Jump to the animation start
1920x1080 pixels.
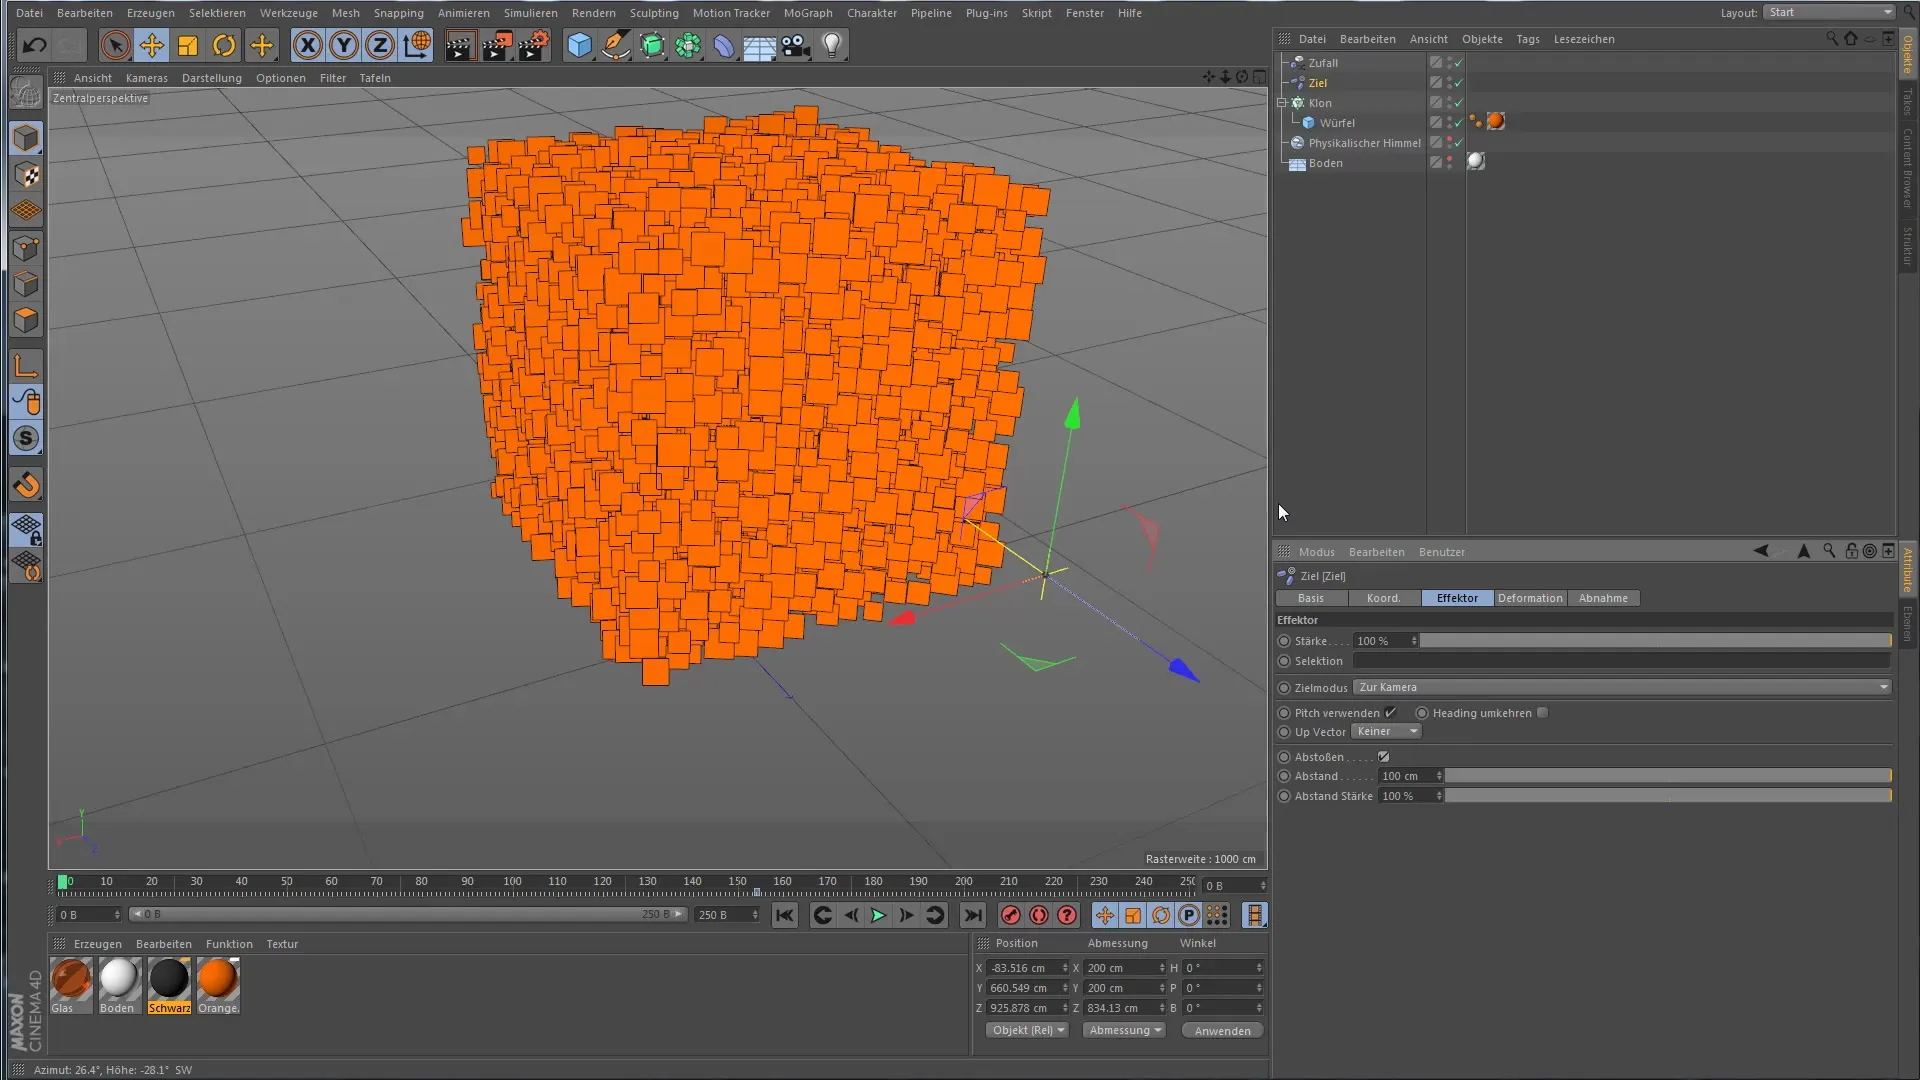785,915
